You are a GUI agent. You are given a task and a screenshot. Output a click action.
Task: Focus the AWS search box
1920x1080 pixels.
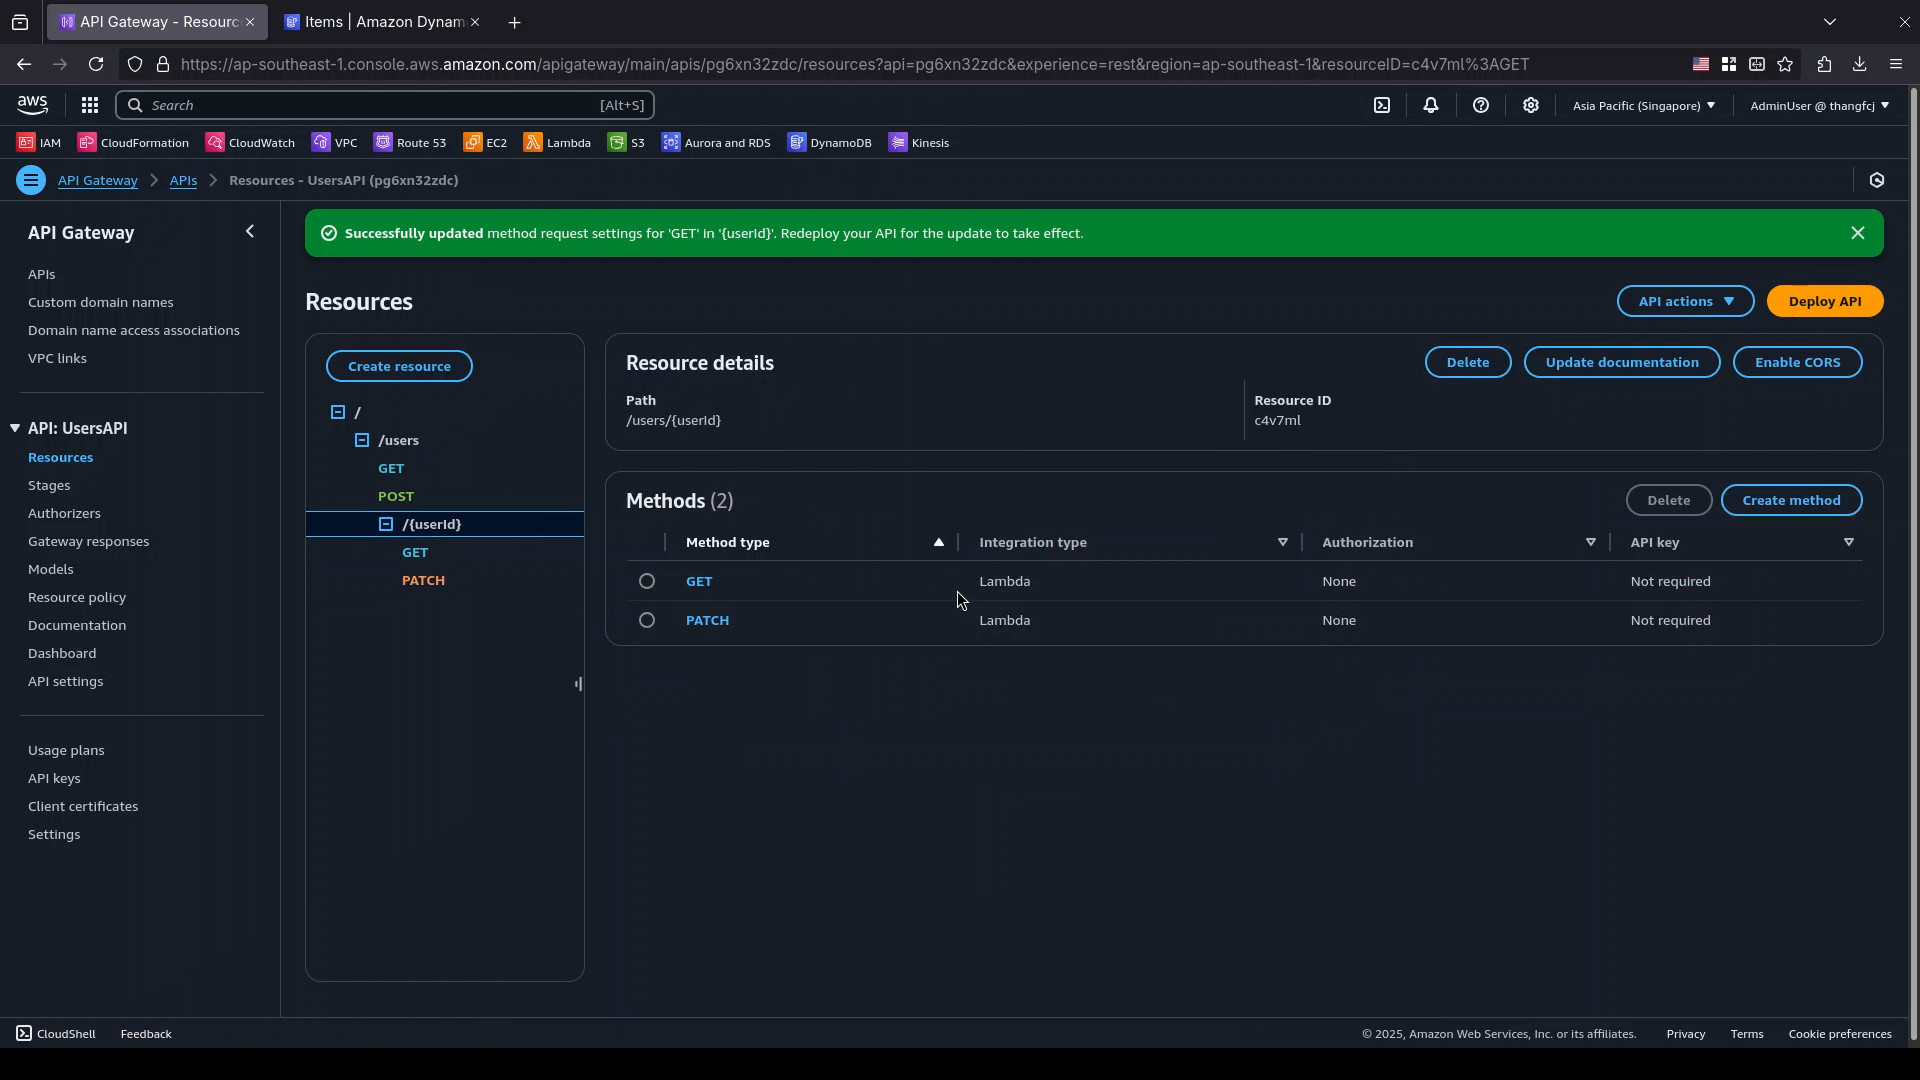click(x=385, y=105)
